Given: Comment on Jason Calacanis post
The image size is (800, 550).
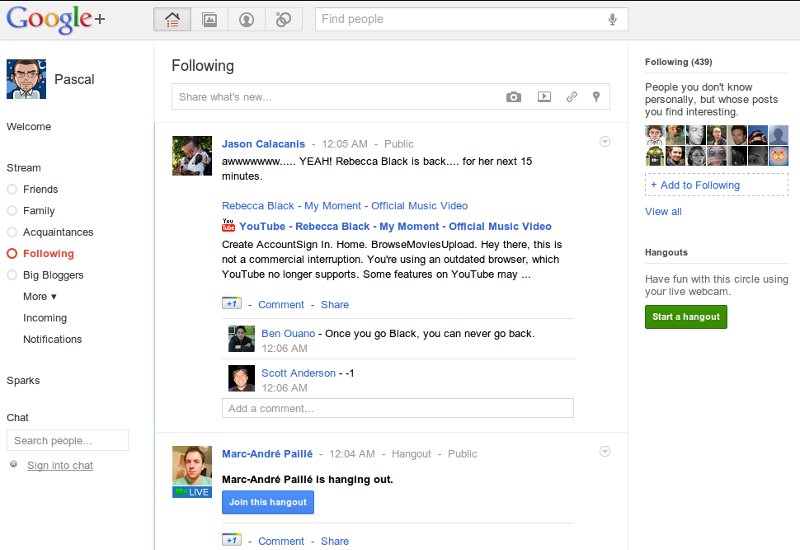Looking at the screenshot, I should pos(281,305).
